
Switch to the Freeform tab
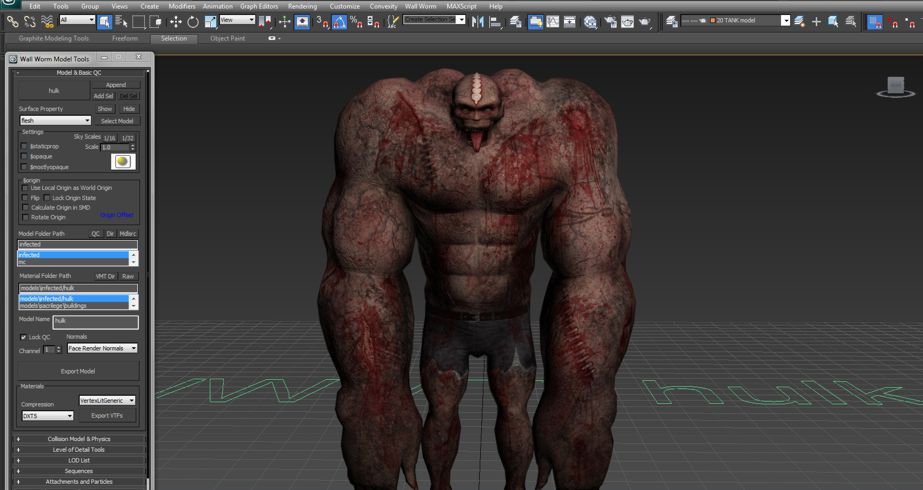coord(125,38)
